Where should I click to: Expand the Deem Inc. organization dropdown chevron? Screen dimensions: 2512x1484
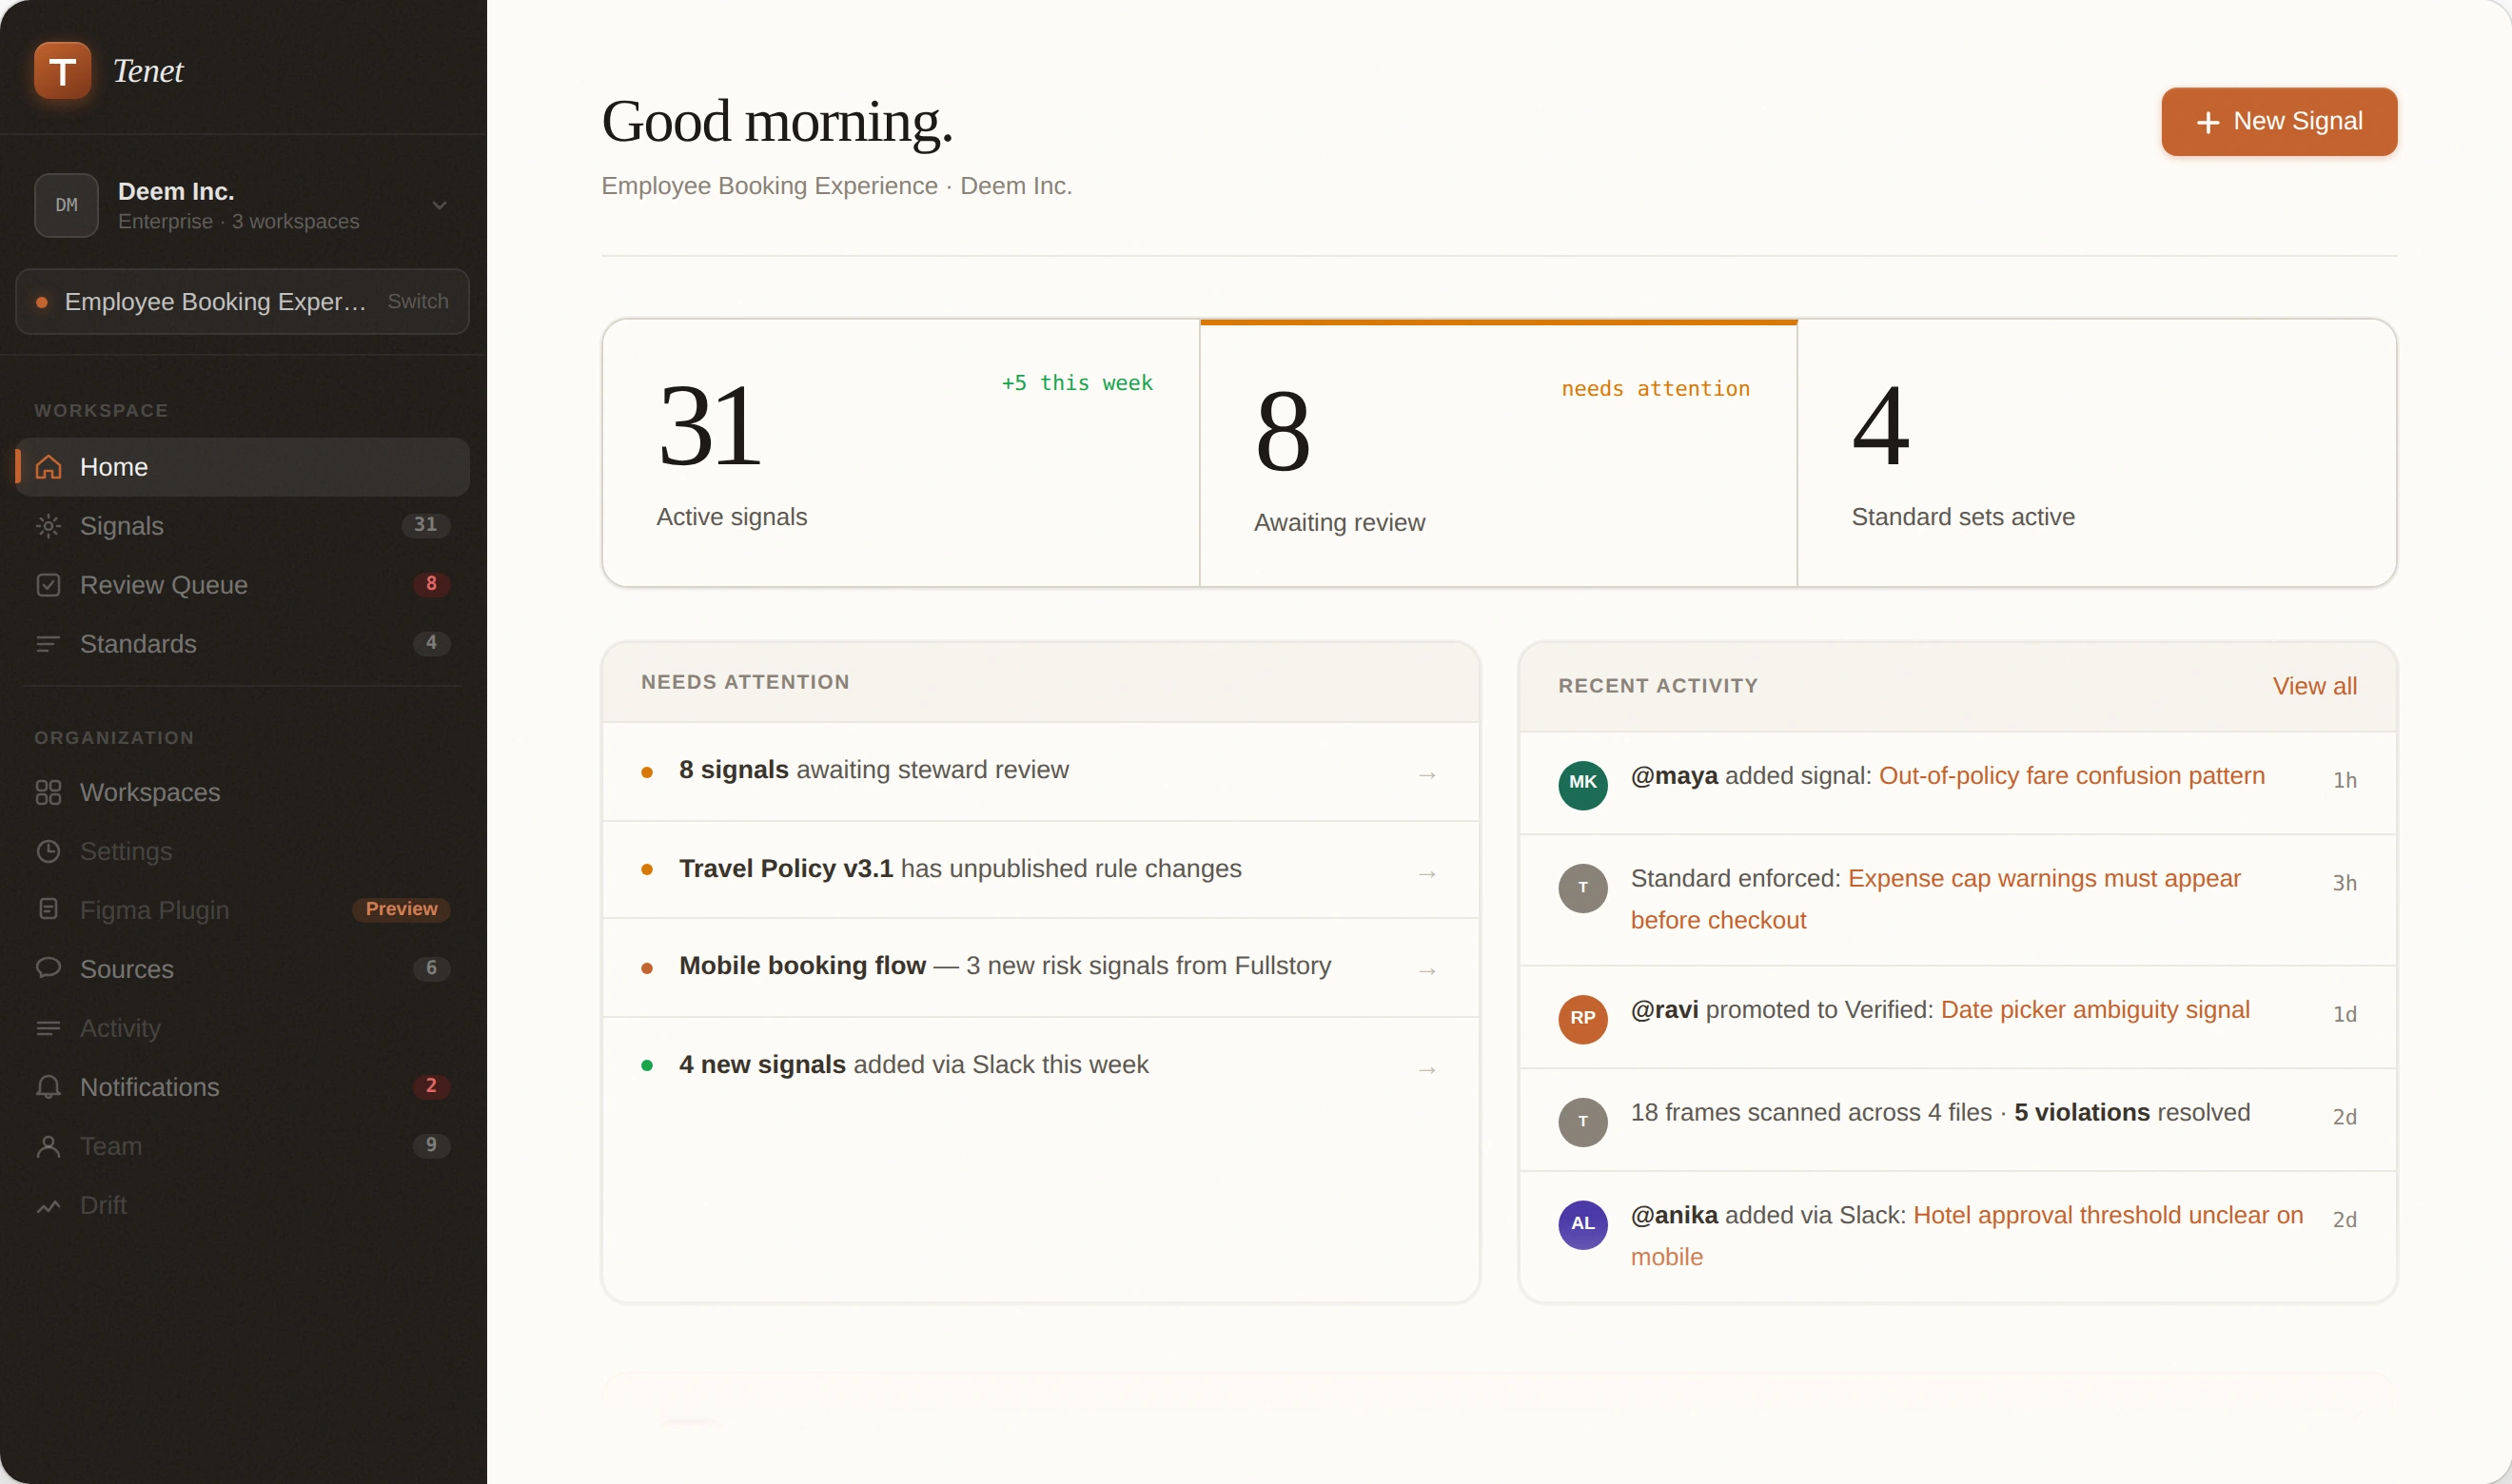pos(439,206)
